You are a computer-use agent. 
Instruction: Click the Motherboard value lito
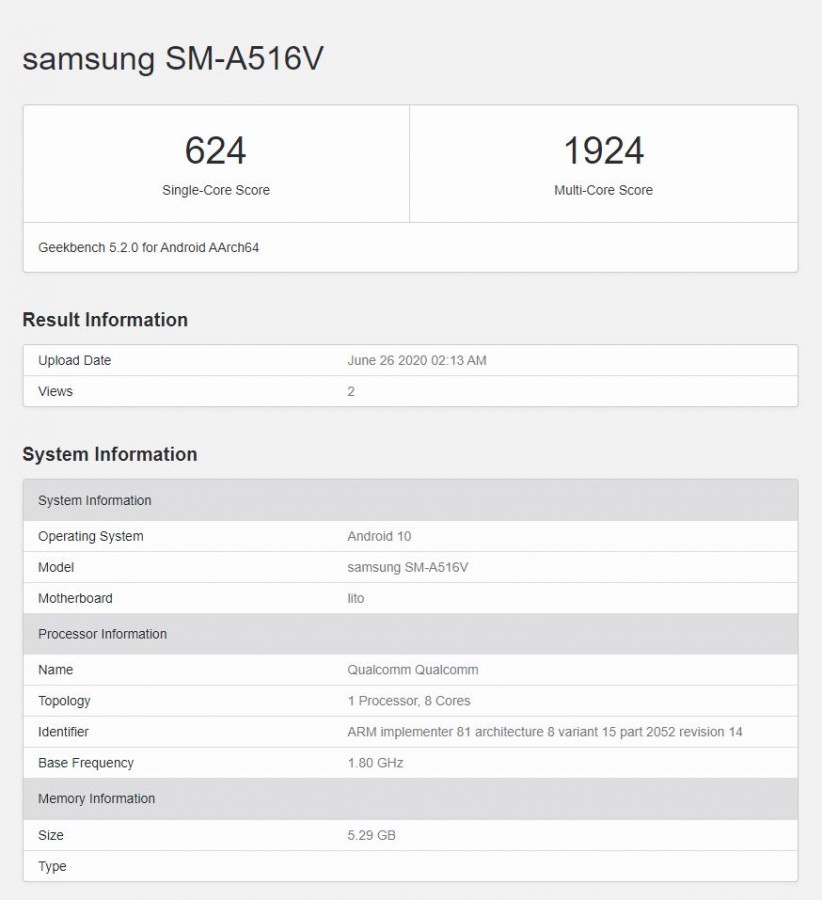click(x=356, y=598)
